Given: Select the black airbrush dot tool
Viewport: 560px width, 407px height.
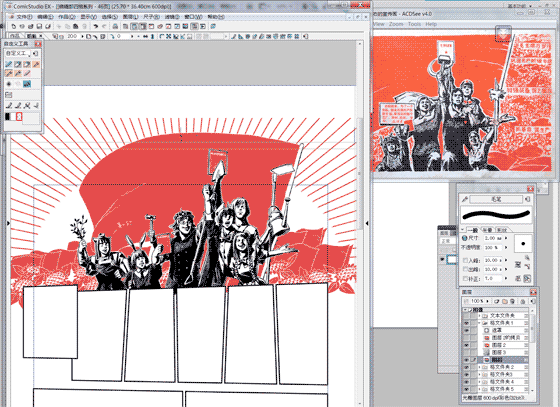Looking at the screenshot, I should click(x=9, y=84).
